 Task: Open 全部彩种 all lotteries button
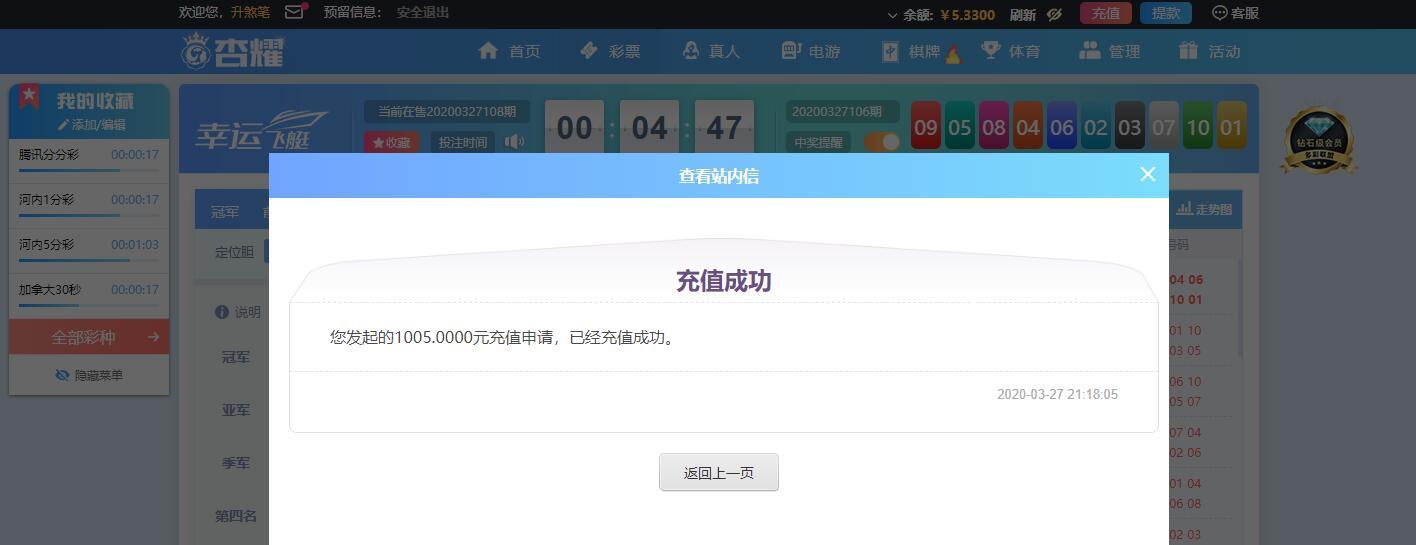[89, 337]
